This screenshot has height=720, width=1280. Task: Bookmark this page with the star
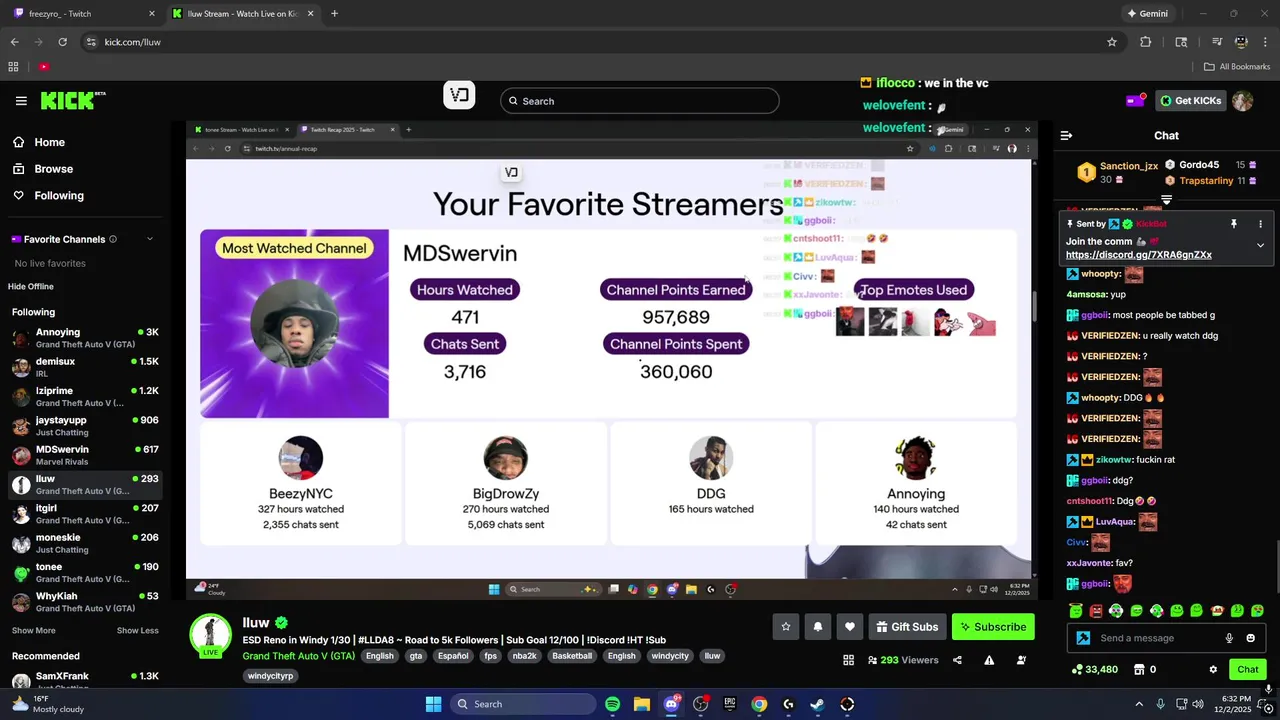click(x=1111, y=42)
